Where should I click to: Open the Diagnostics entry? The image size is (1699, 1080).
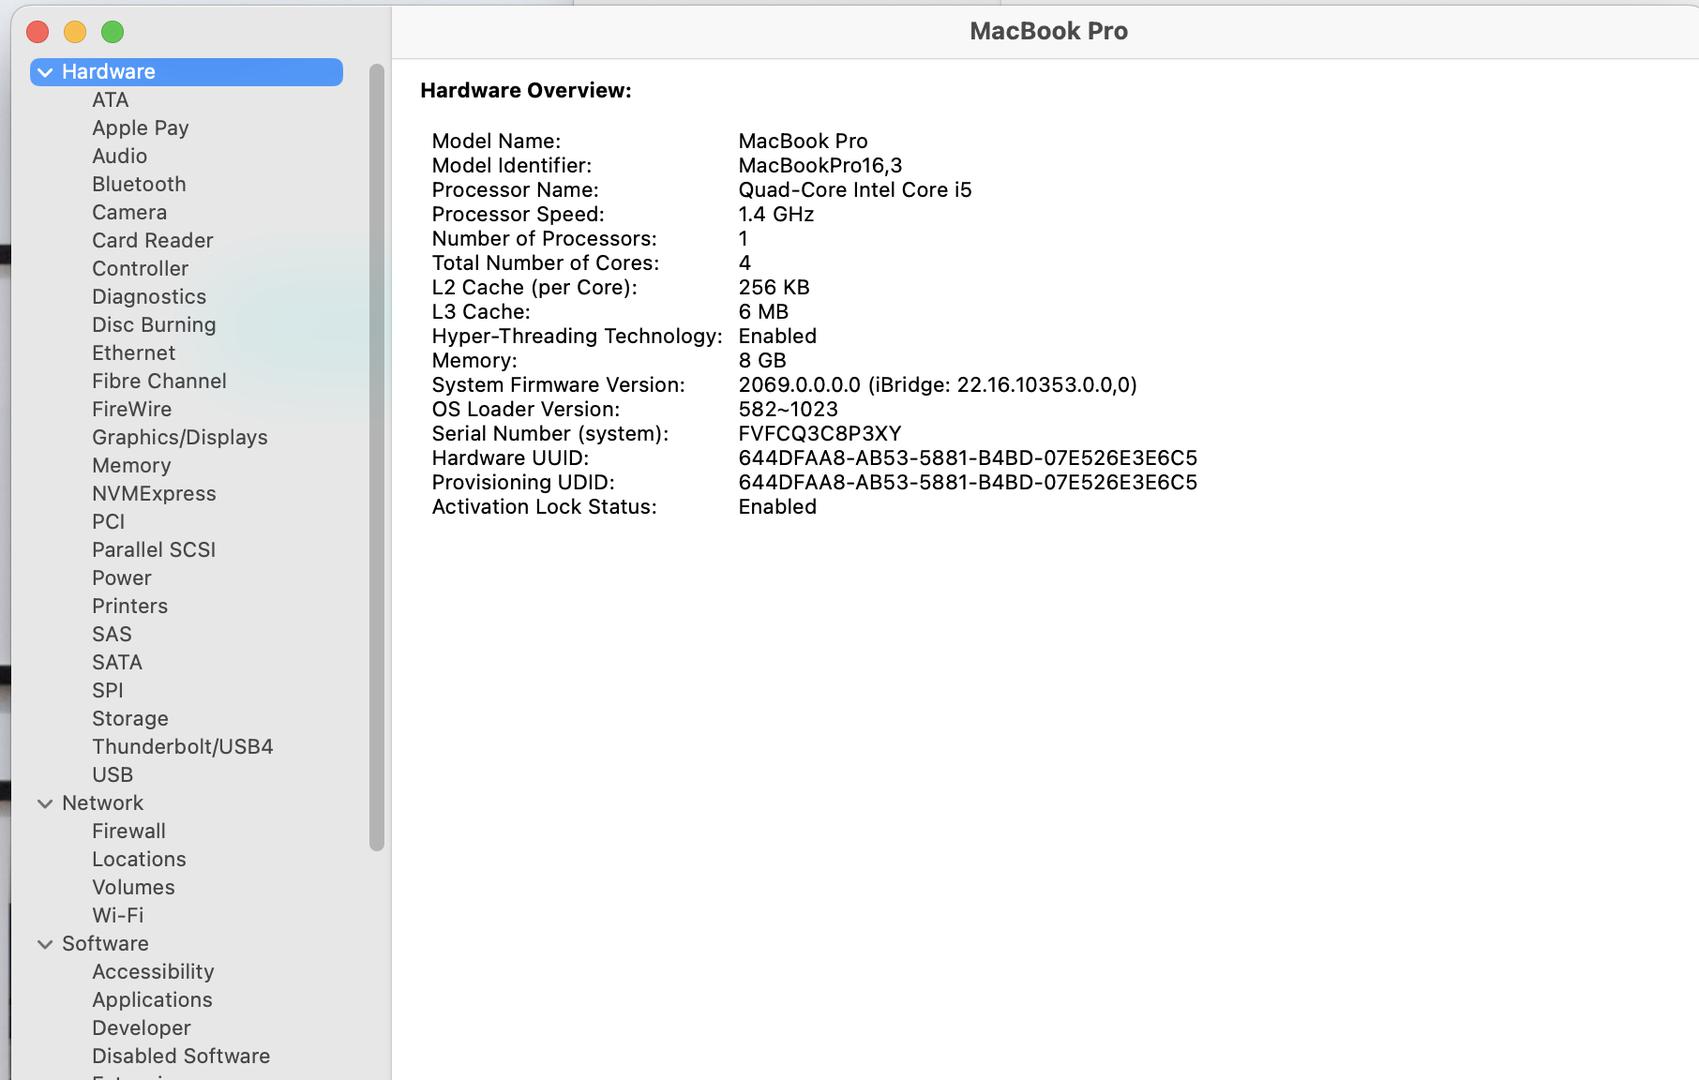coord(149,297)
